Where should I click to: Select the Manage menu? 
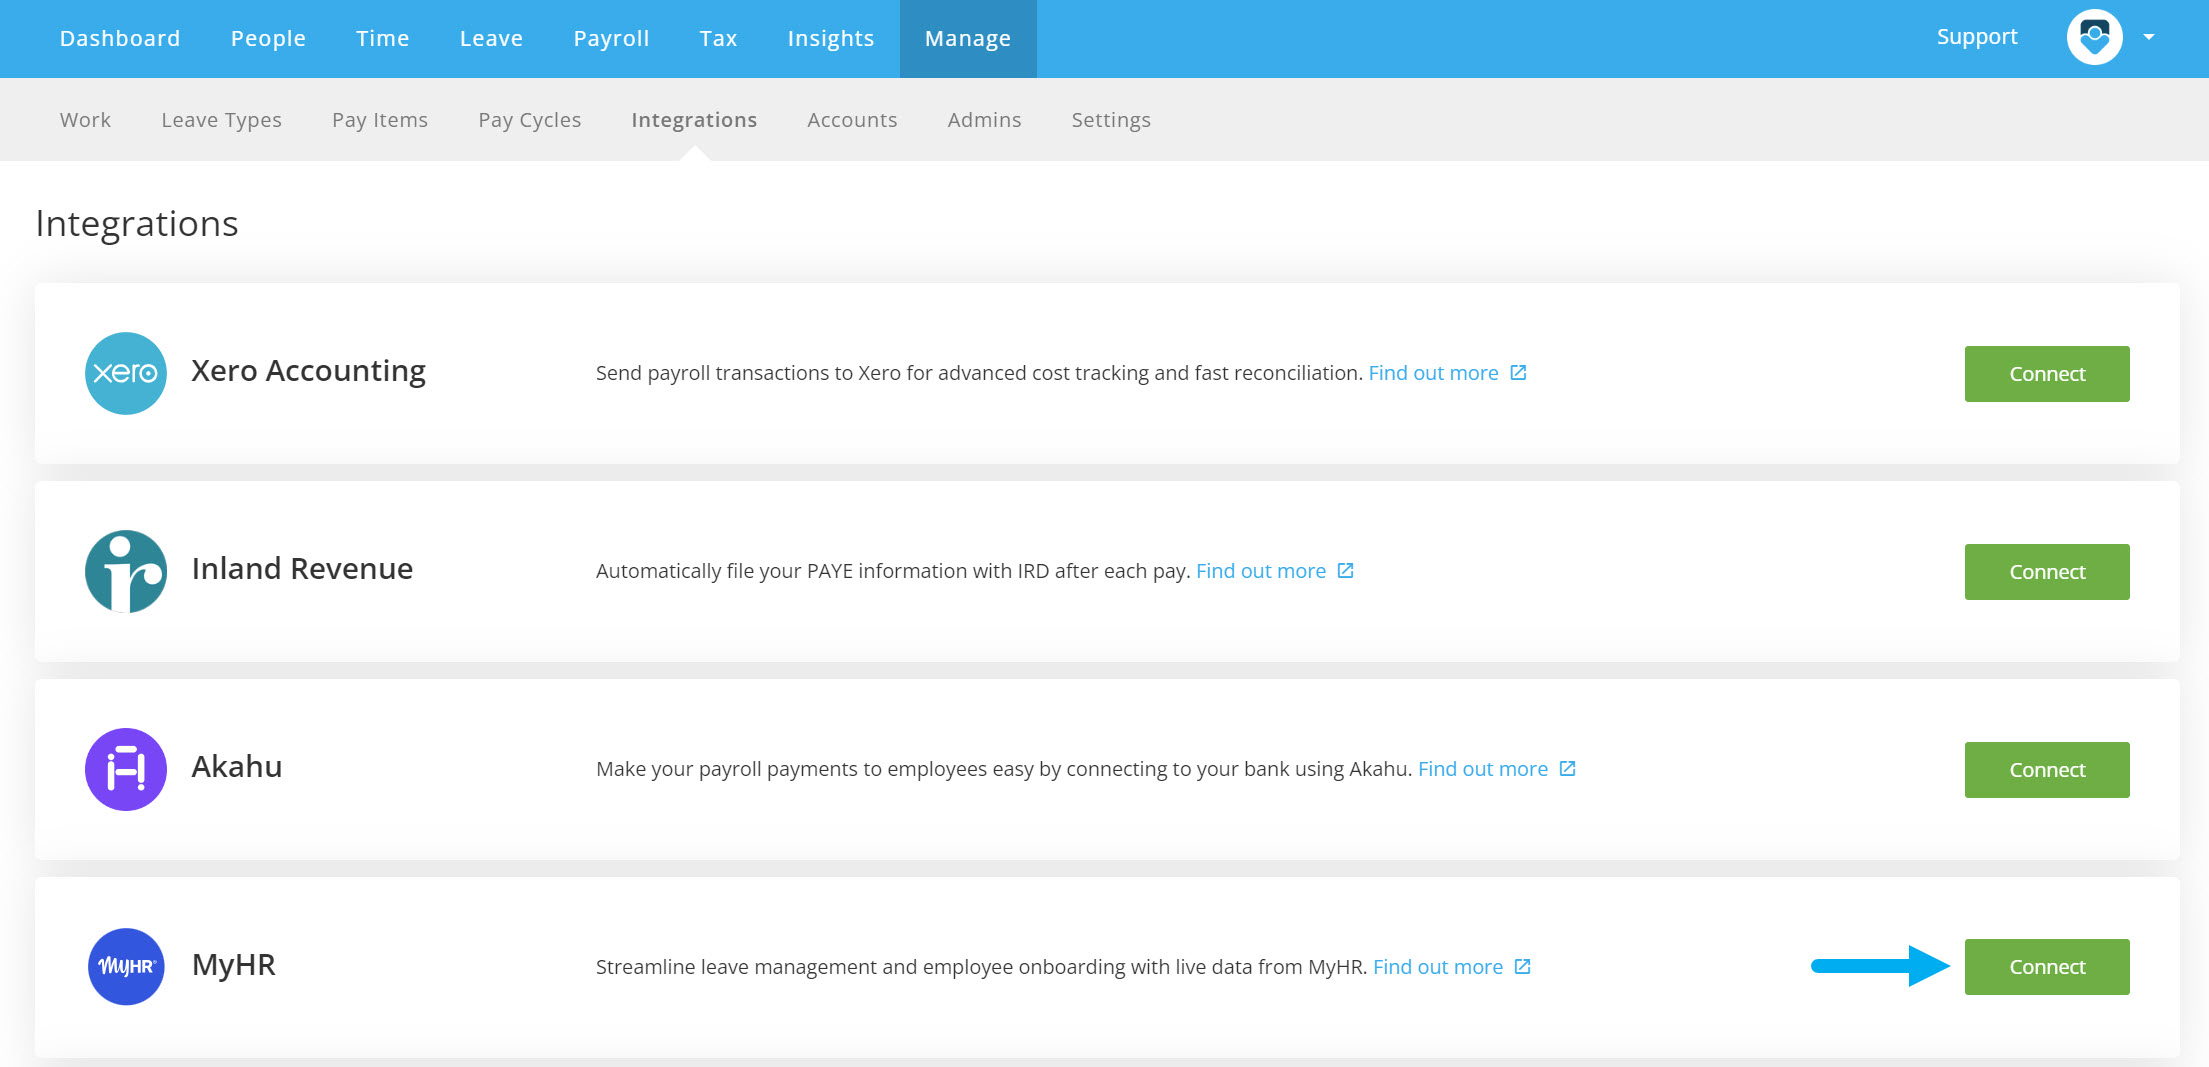click(968, 39)
